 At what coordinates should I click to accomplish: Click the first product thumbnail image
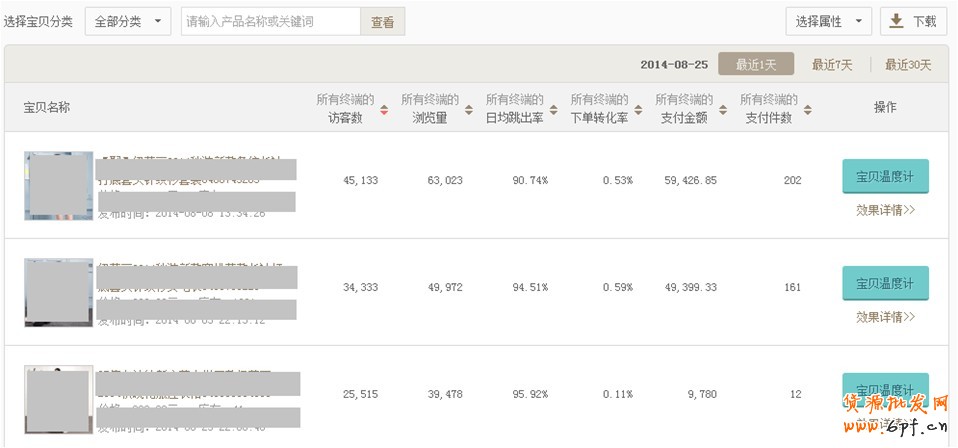point(59,186)
